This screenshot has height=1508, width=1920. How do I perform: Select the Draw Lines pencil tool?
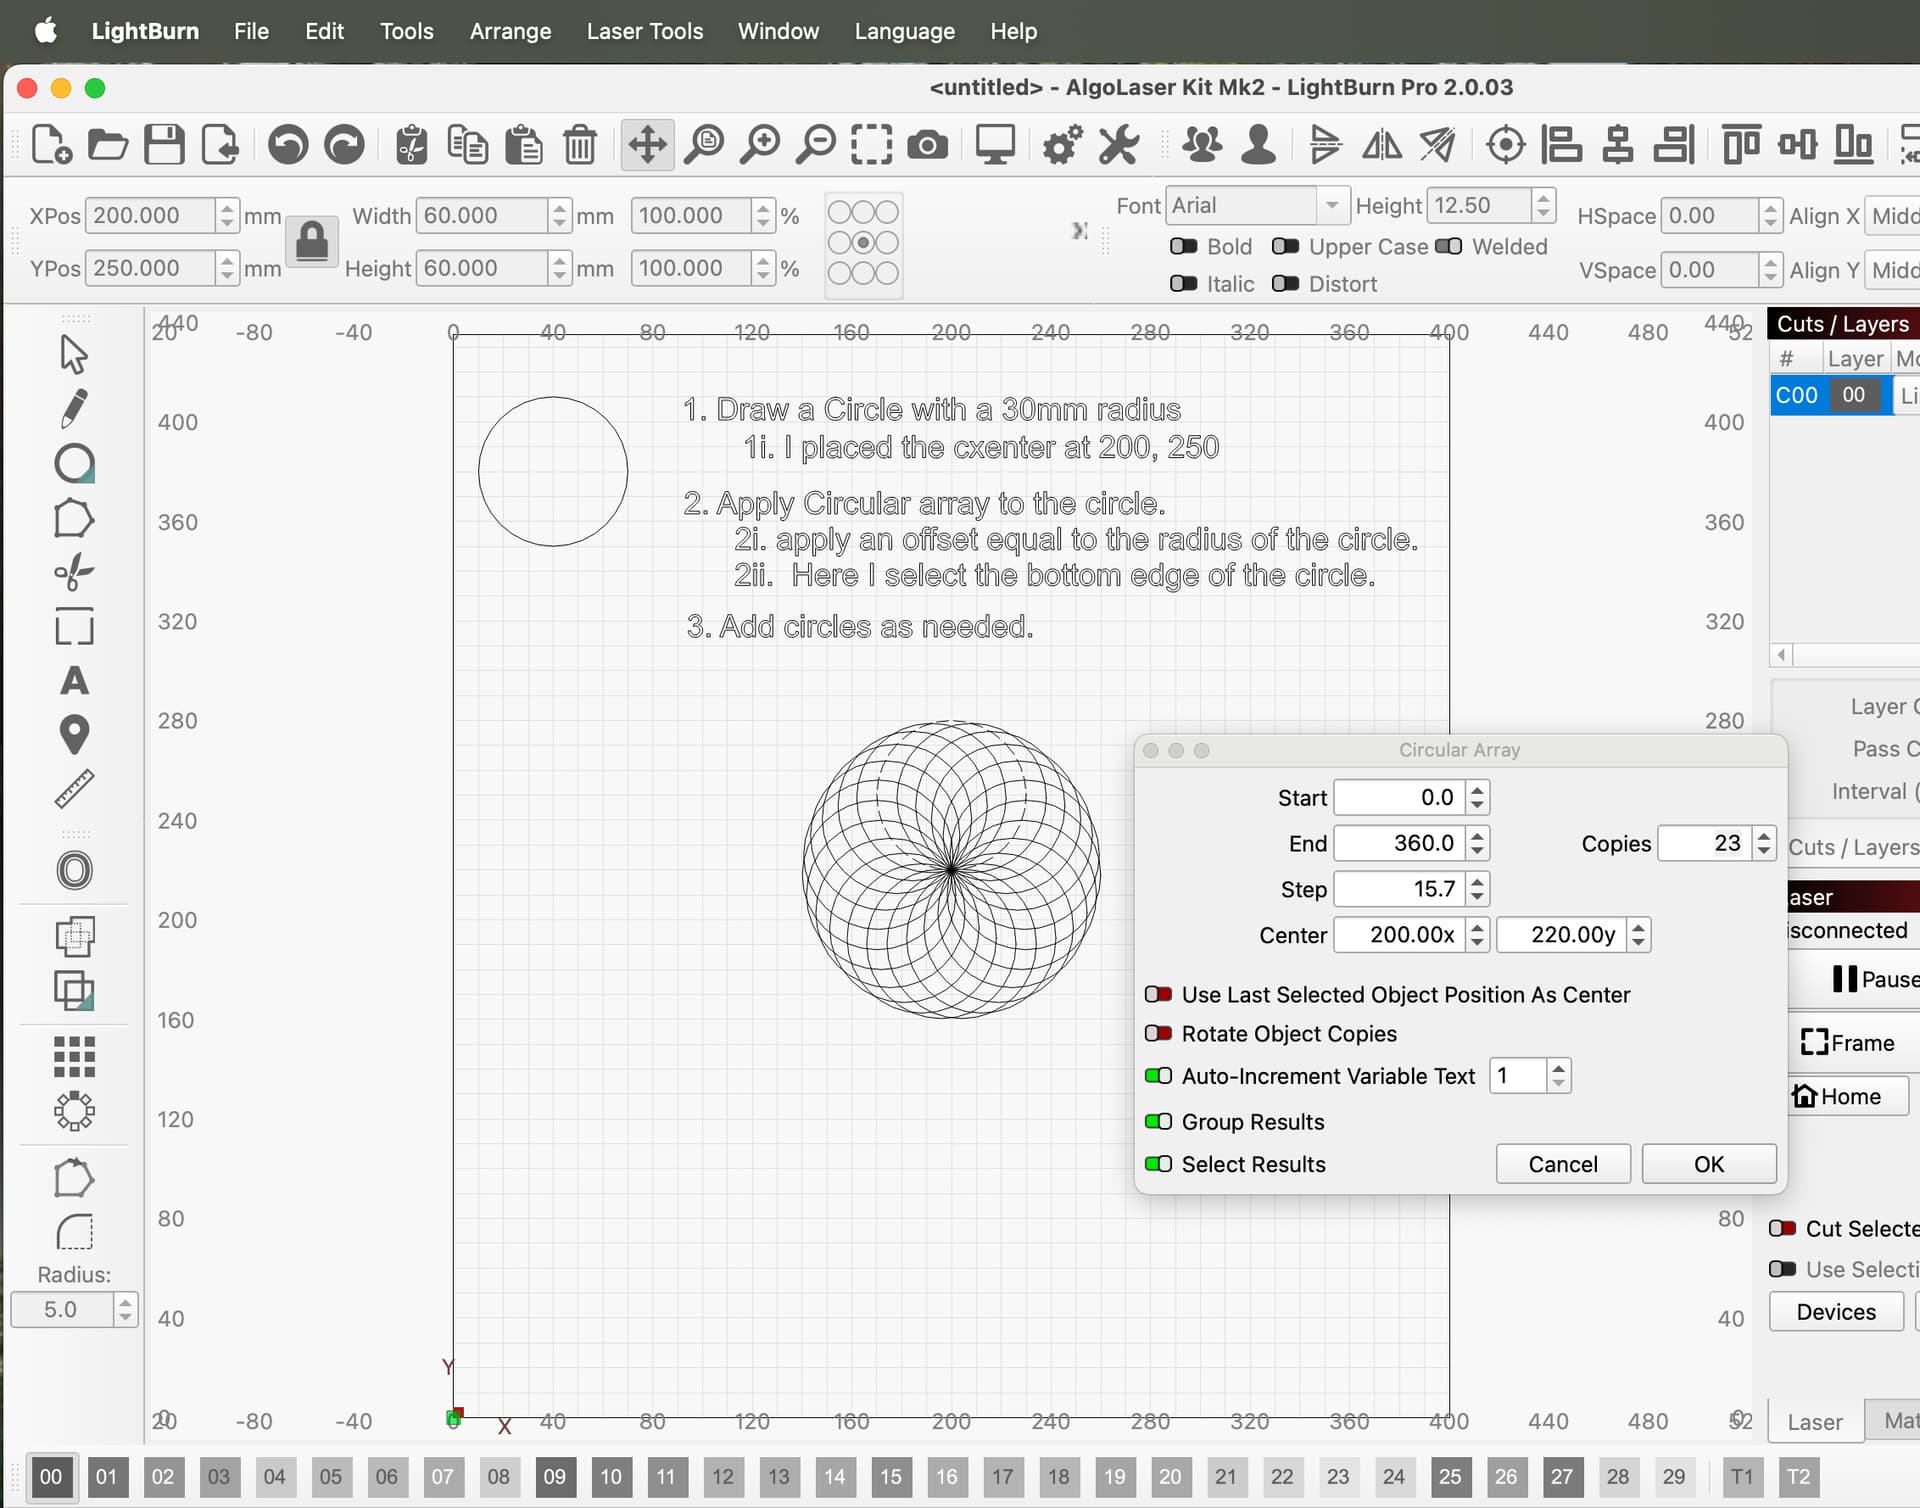(x=74, y=409)
